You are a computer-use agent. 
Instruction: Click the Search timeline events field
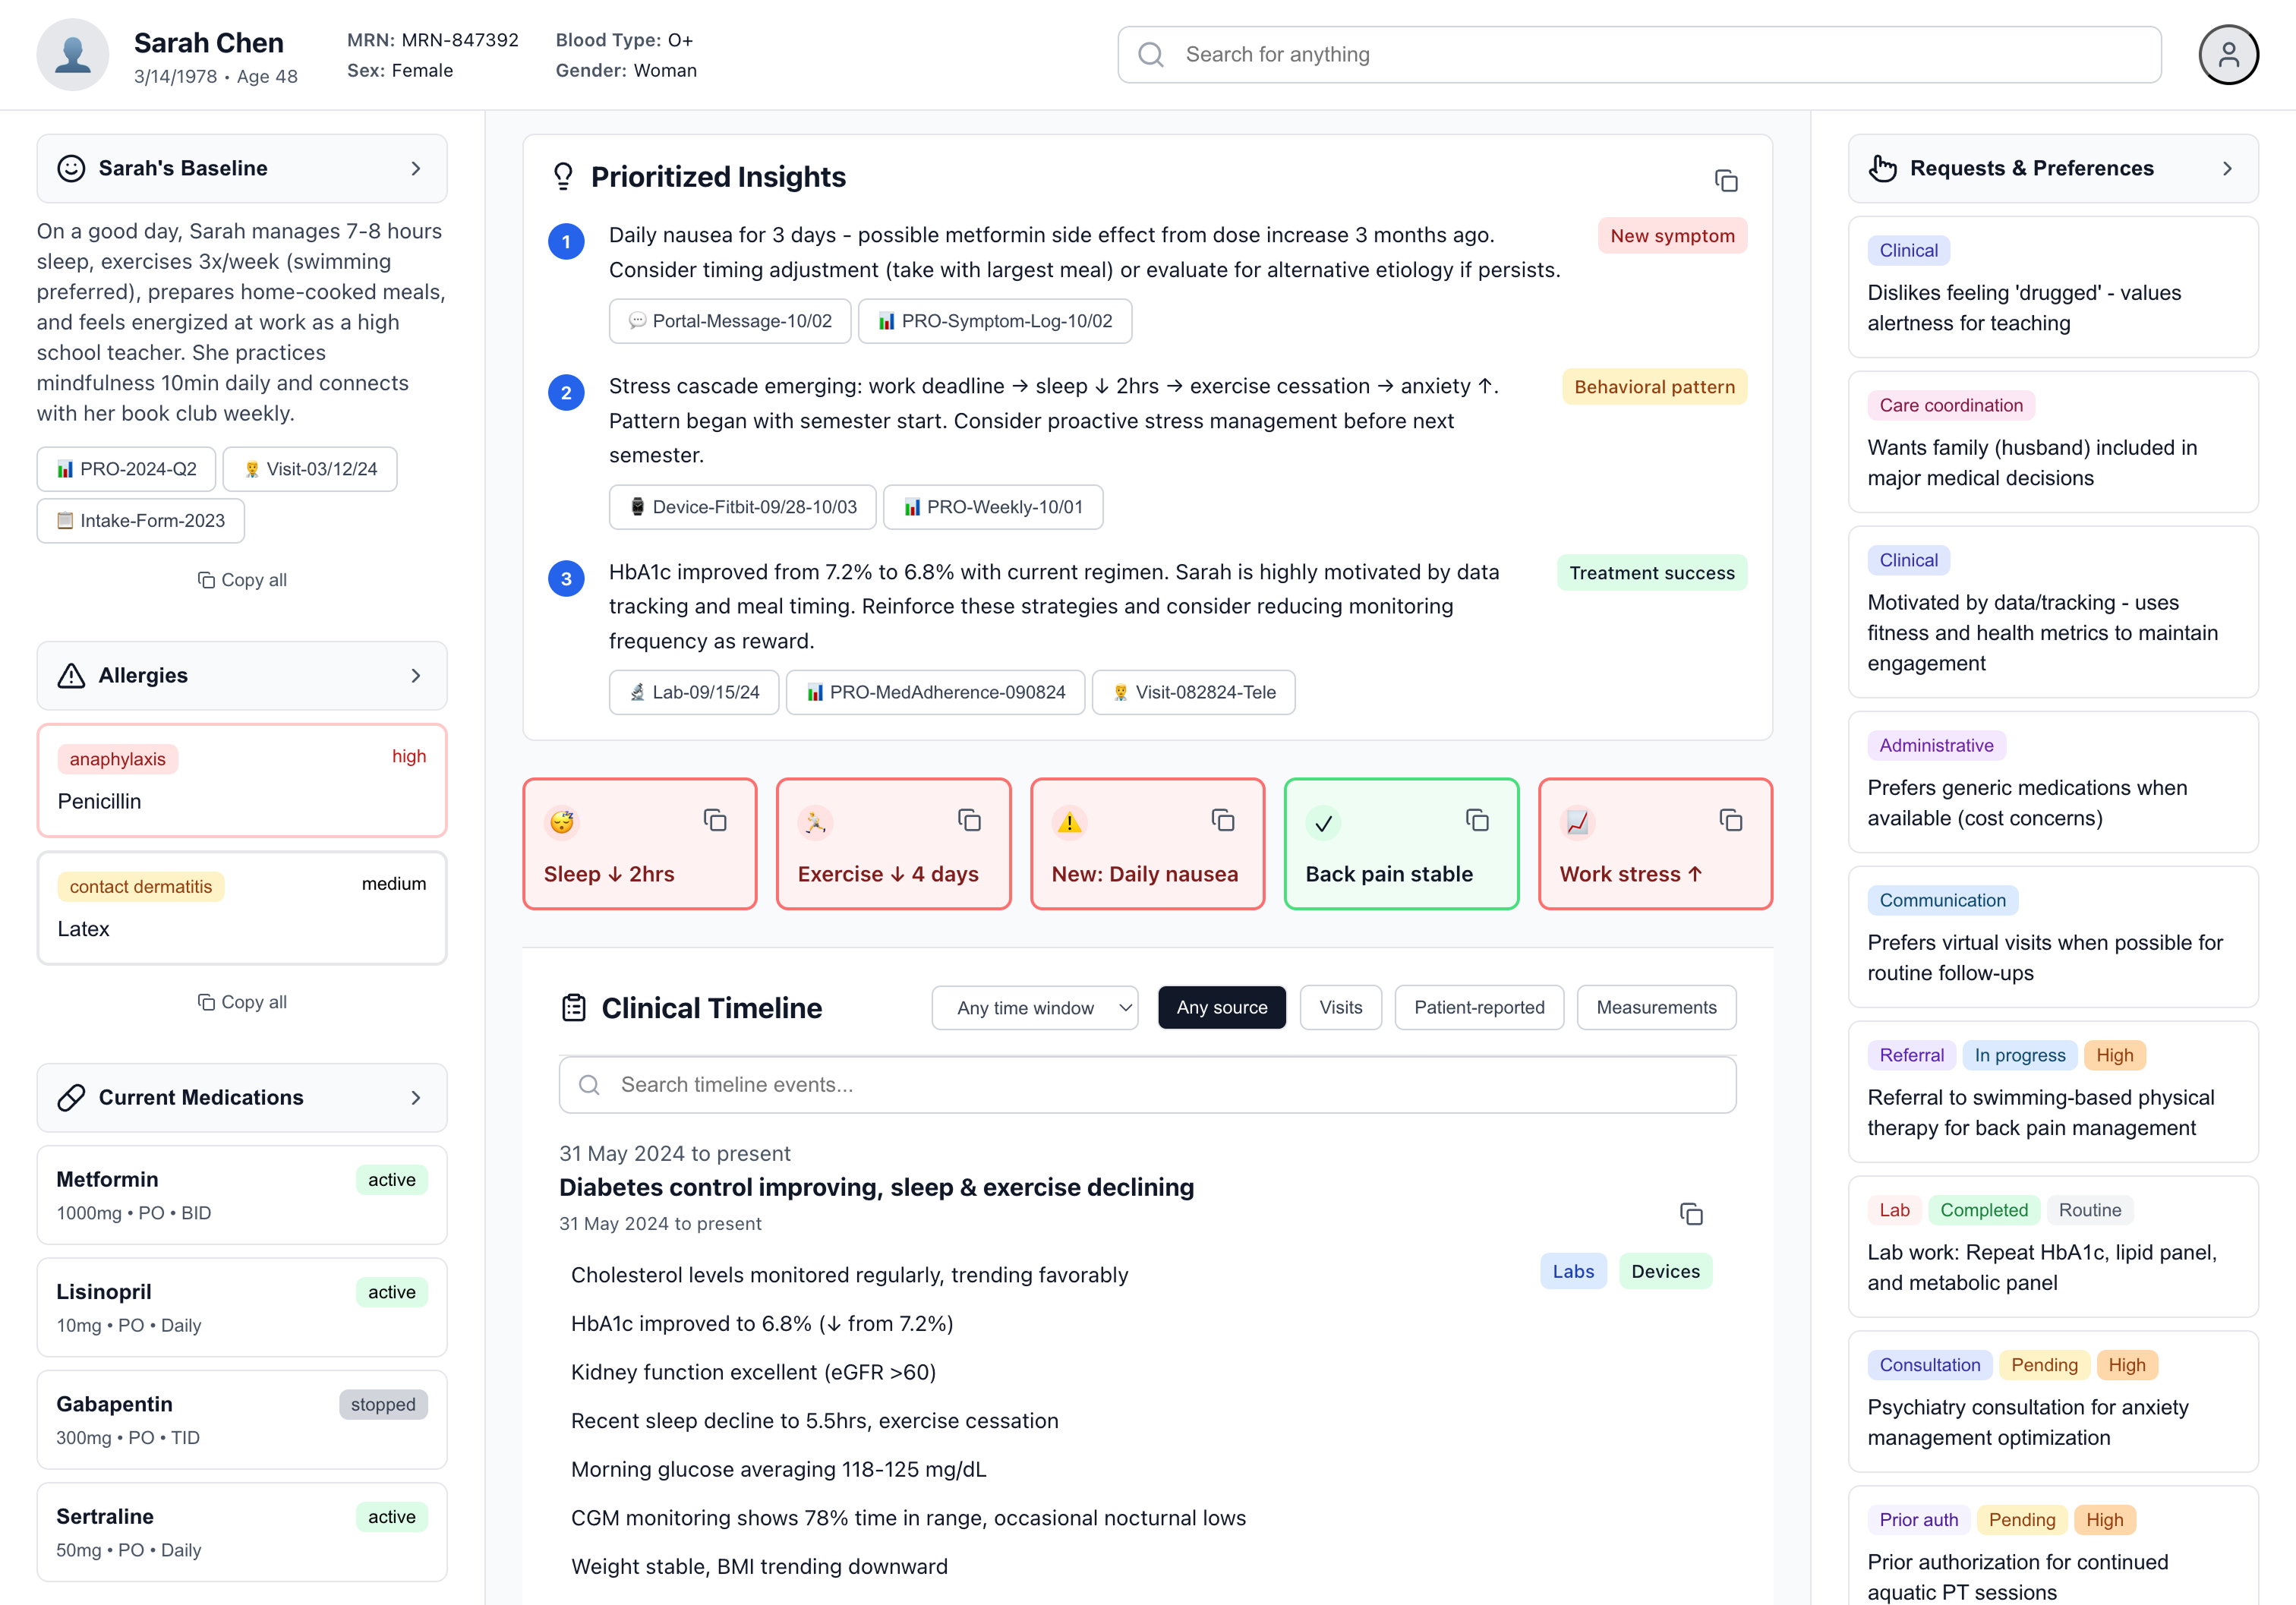(1147, 1085)
